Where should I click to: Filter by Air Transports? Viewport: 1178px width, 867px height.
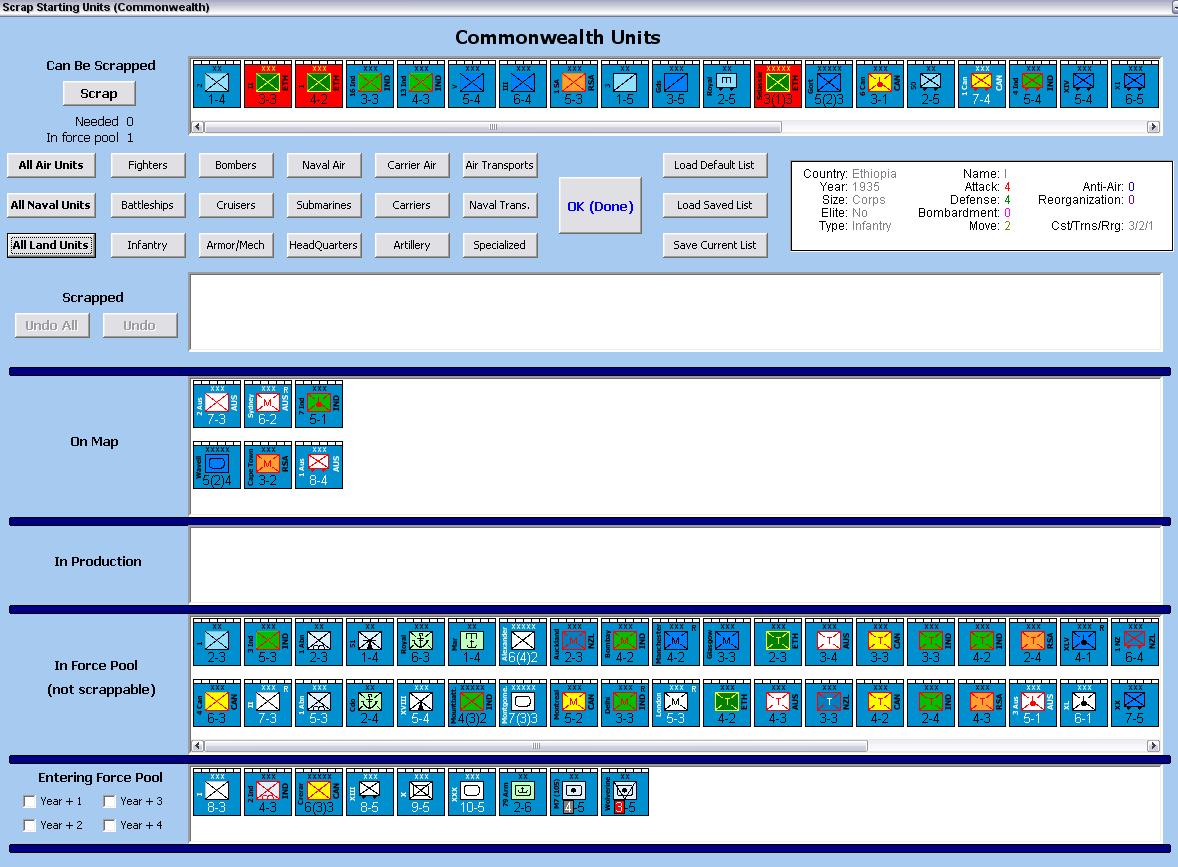500,165
